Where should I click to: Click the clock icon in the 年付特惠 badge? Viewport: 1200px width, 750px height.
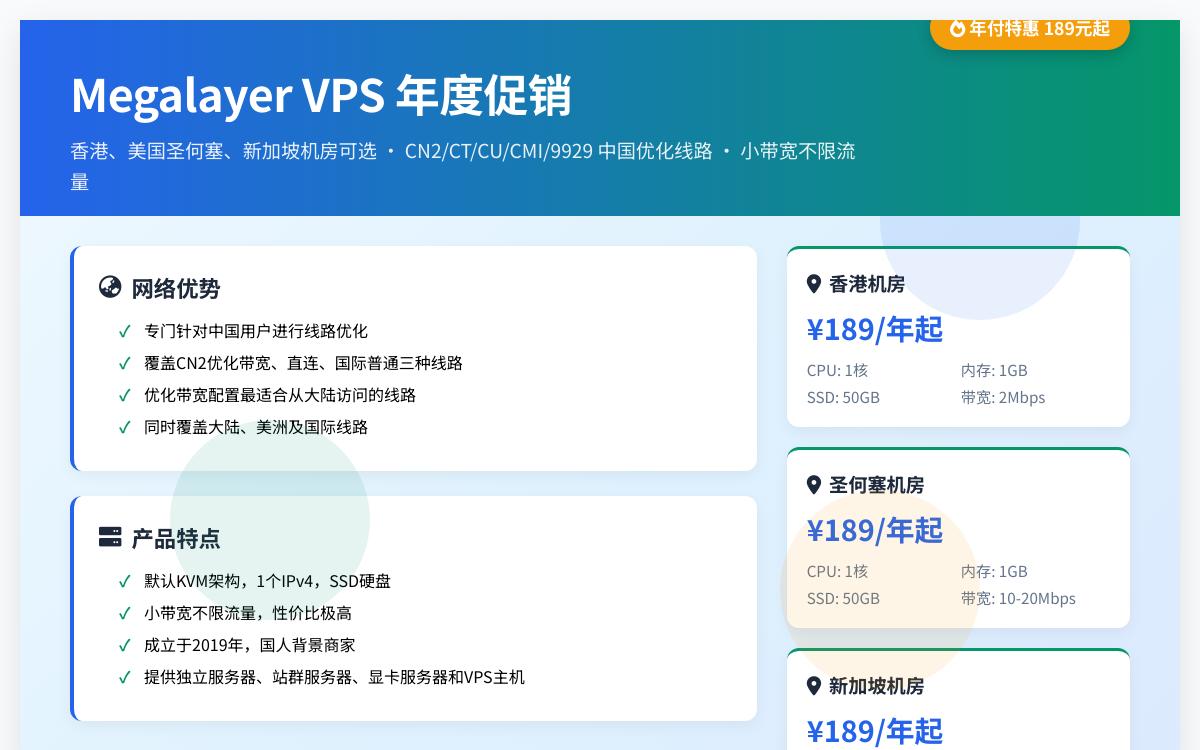[957, 28]
